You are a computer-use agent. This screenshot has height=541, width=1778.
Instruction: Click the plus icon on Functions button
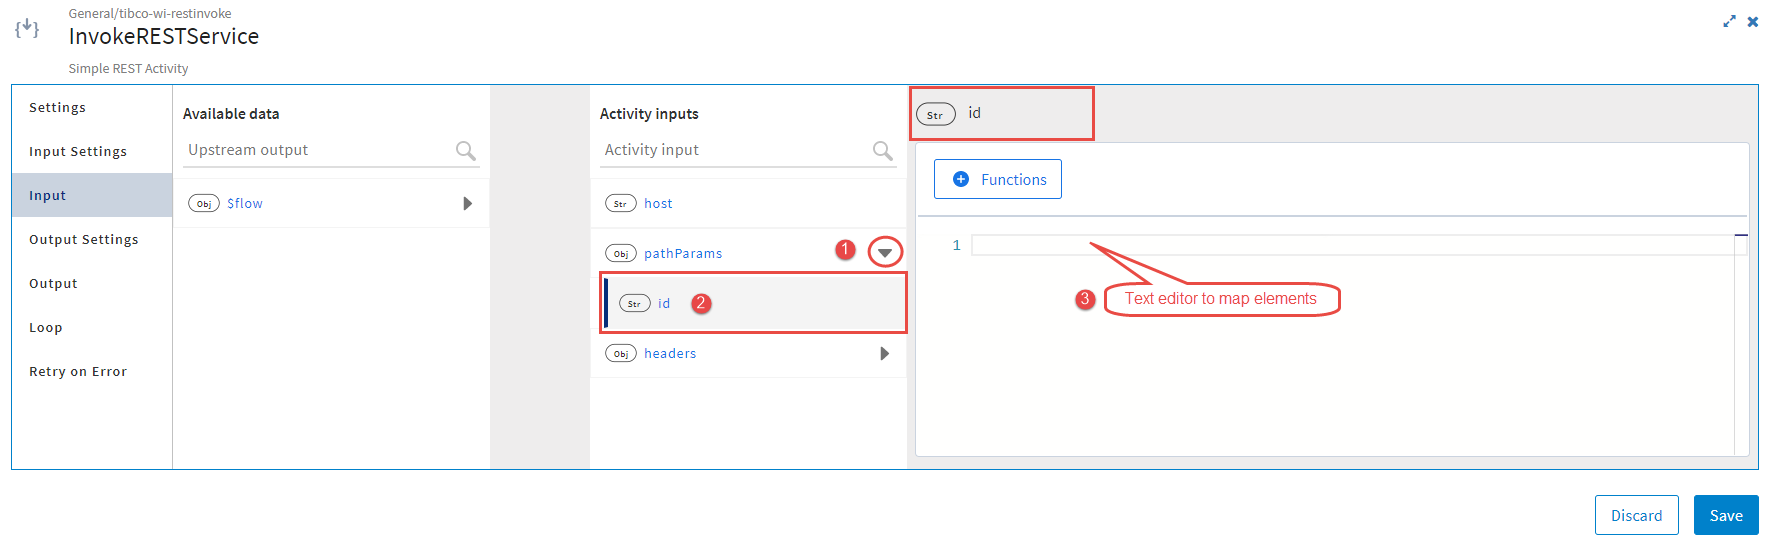(x=961, y=179)
